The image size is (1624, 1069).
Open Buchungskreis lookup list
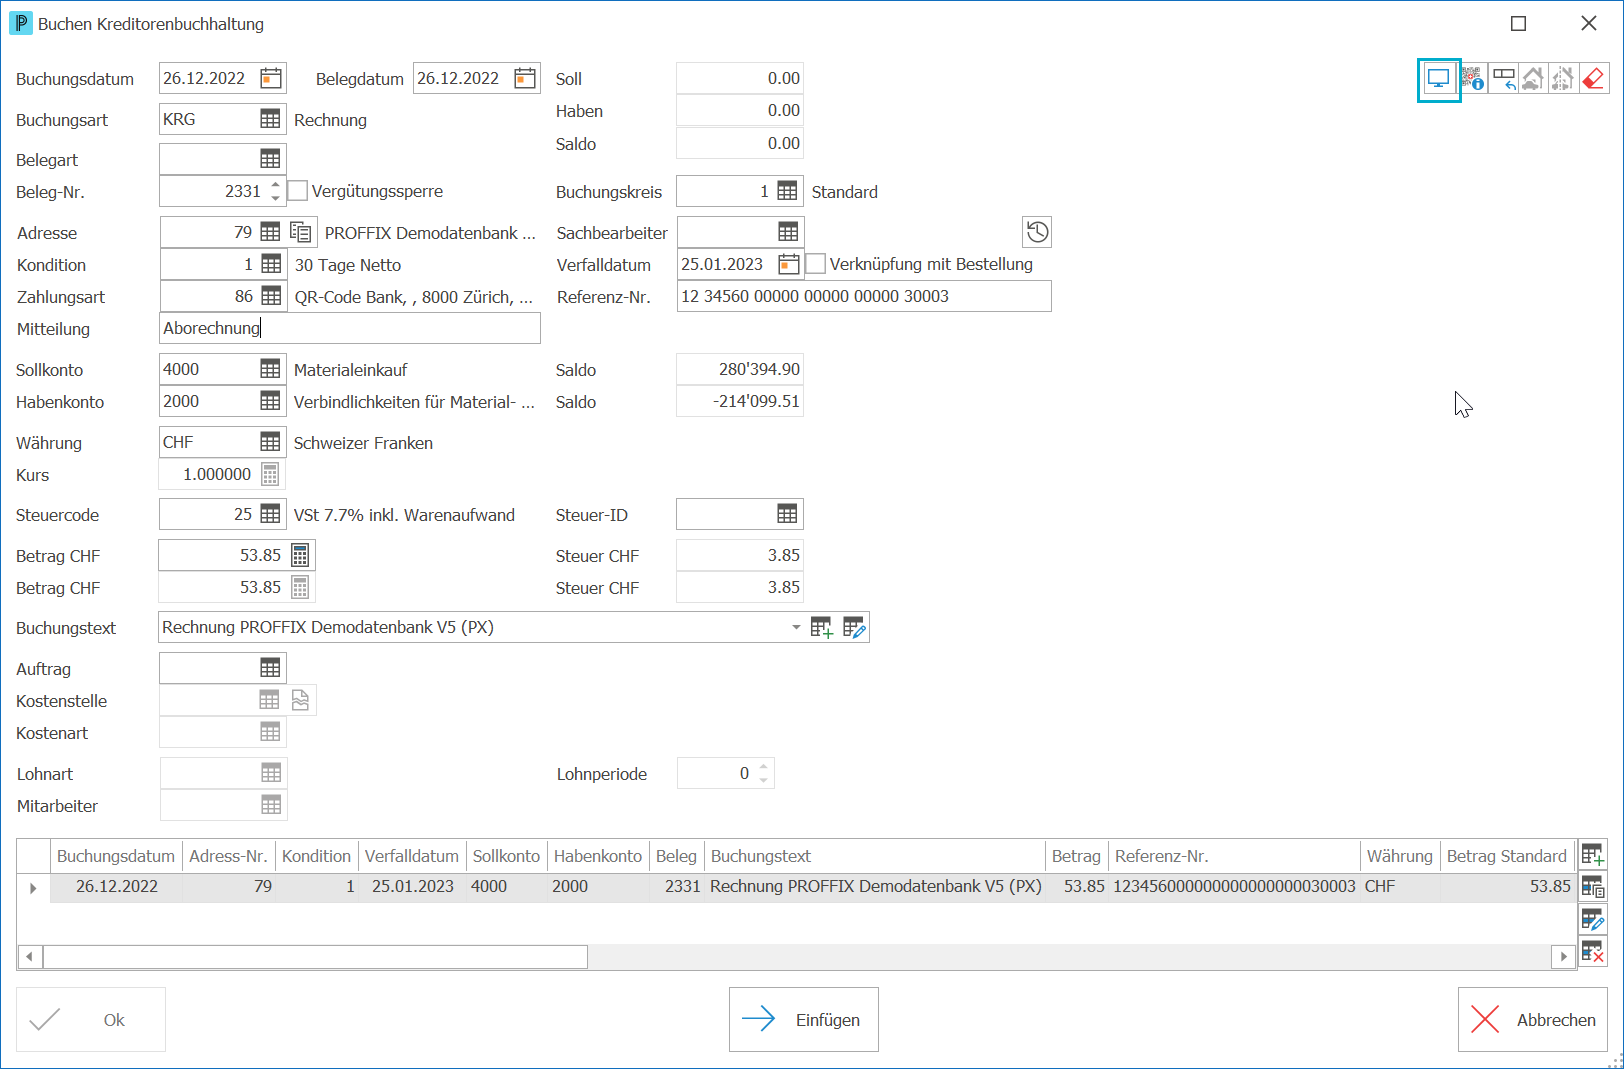788,191
